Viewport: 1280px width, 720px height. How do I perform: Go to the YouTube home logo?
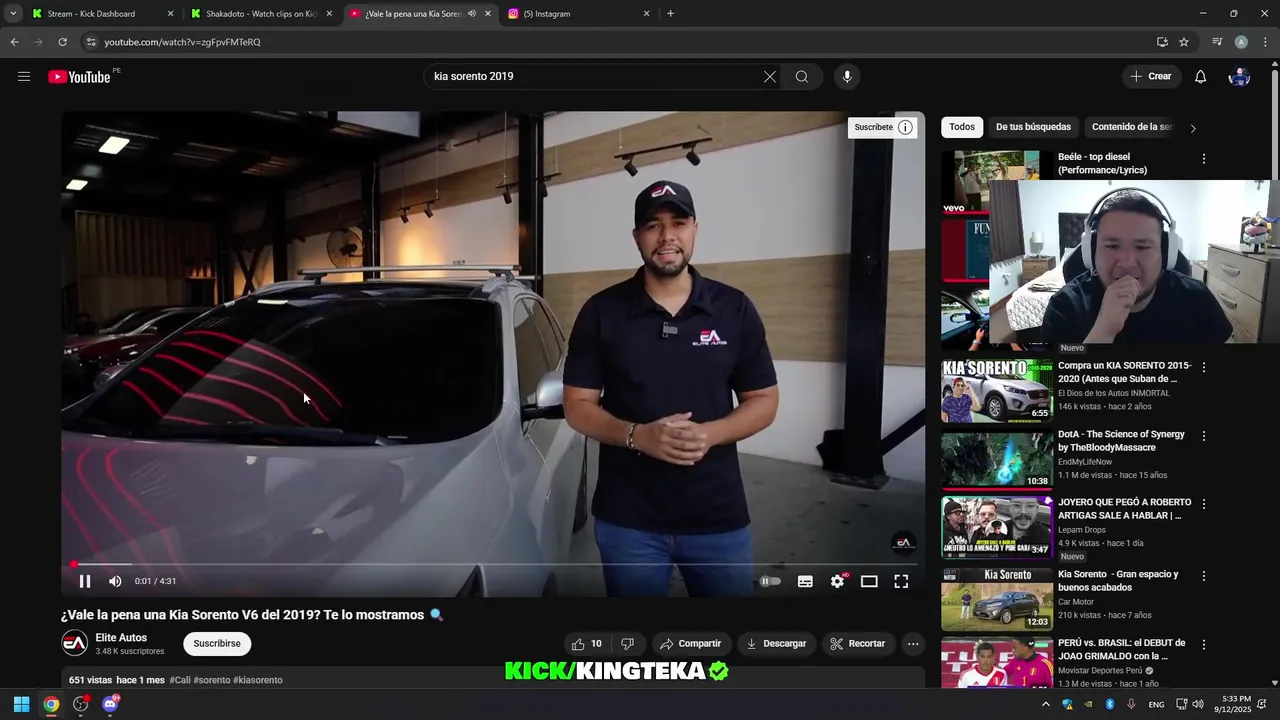(80, 77)
